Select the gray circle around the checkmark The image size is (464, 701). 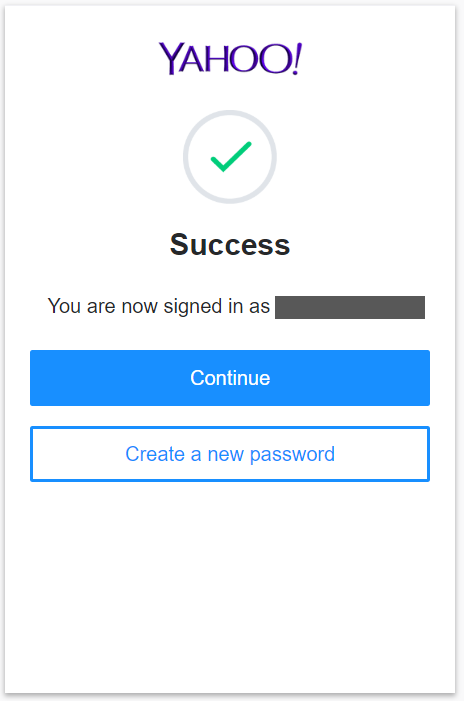230,157
